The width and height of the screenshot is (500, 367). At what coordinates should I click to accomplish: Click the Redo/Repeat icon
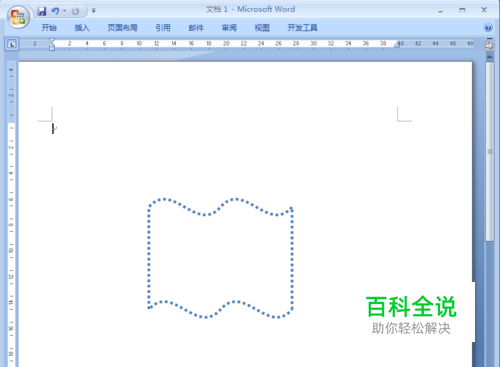coord(76,11)
